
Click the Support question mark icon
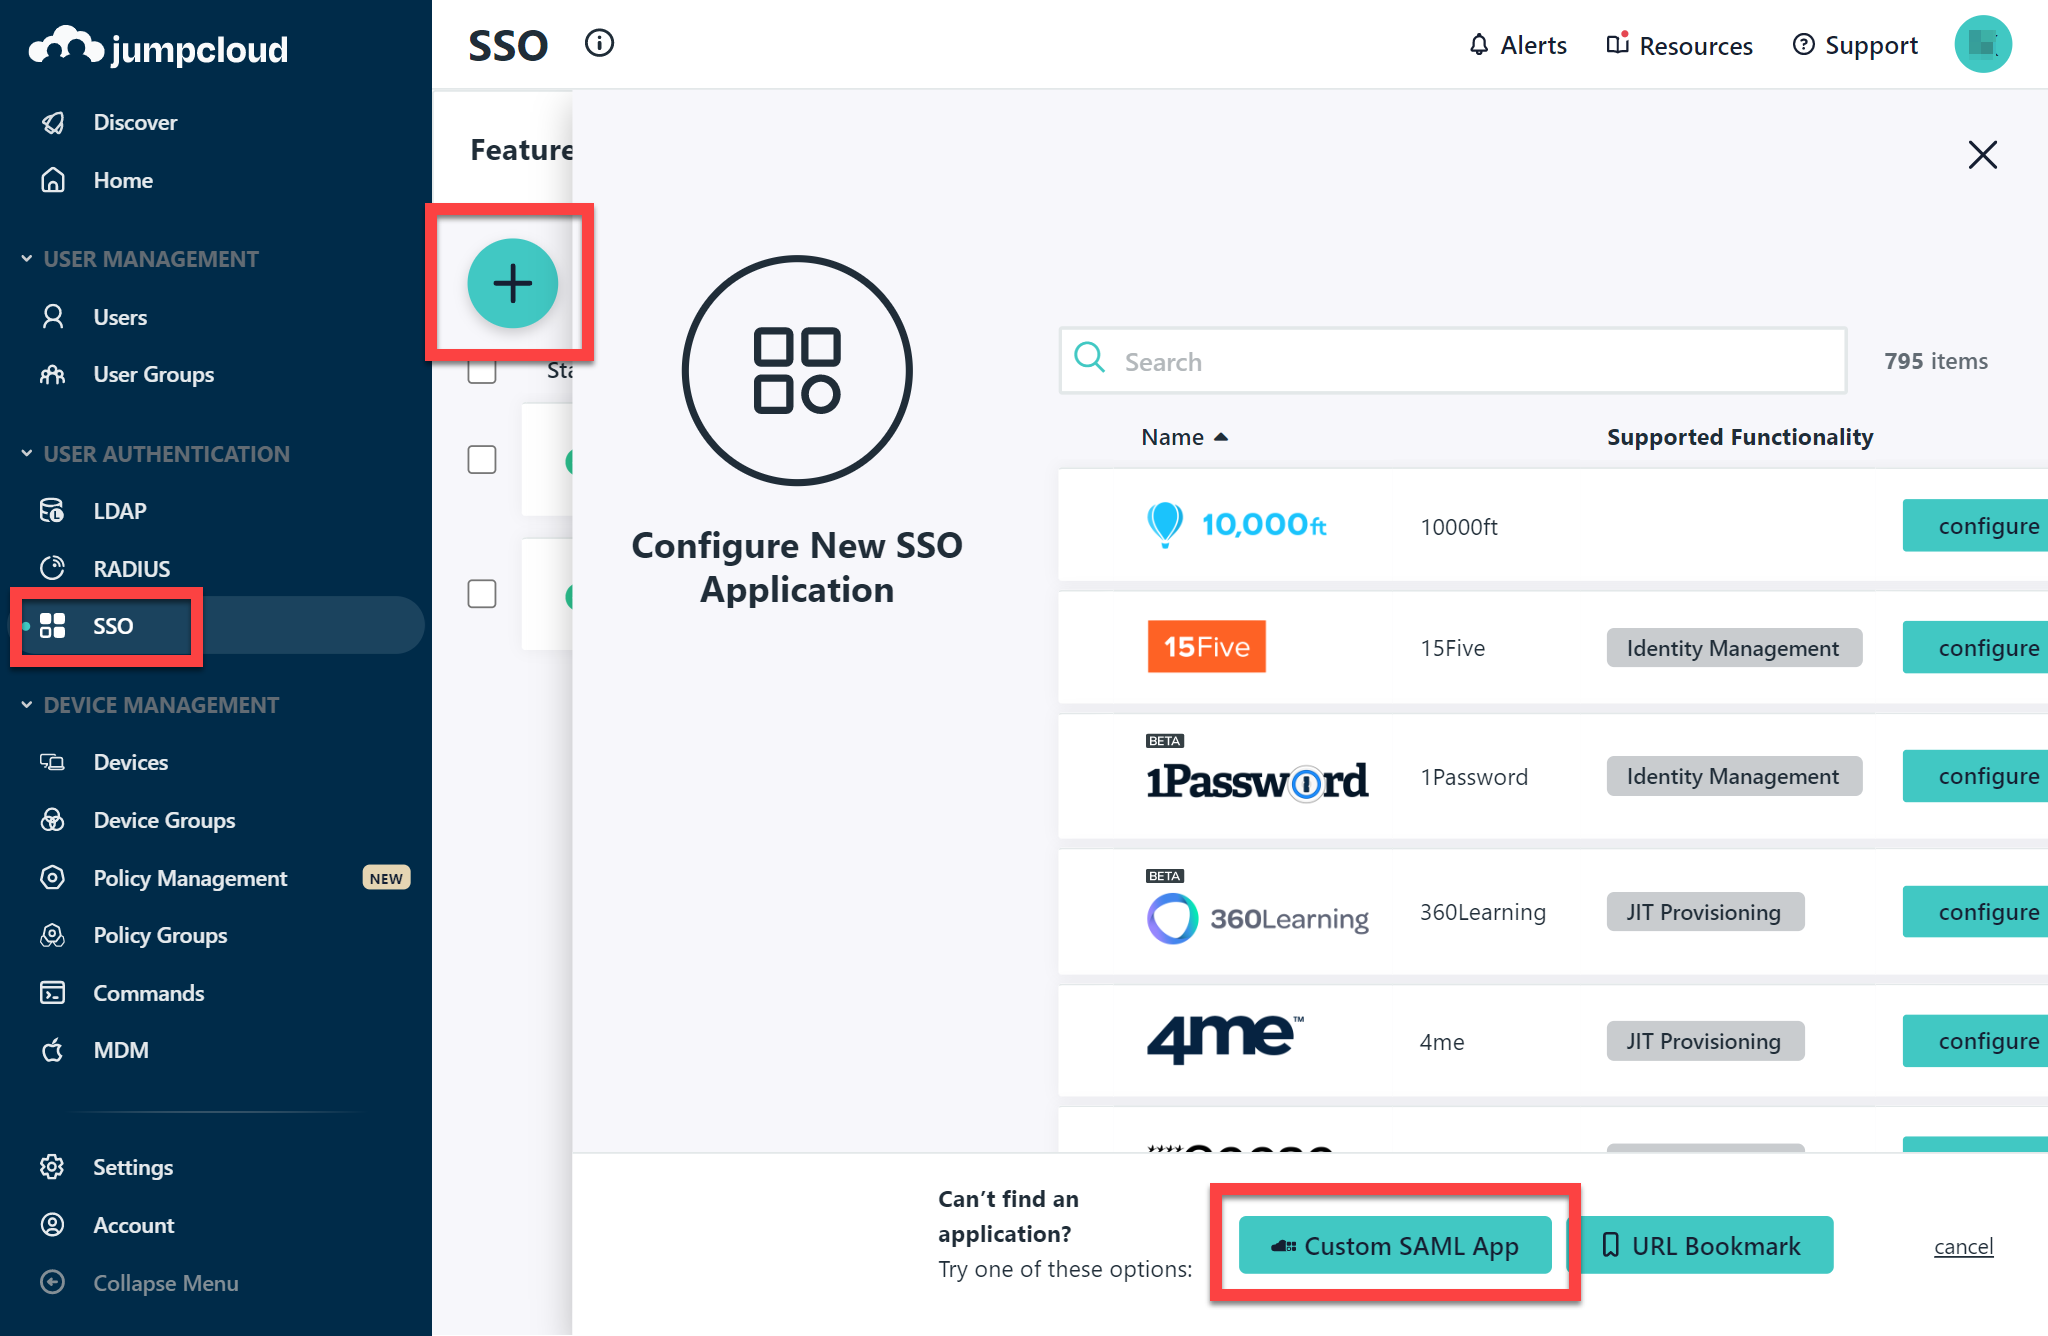1803,45
